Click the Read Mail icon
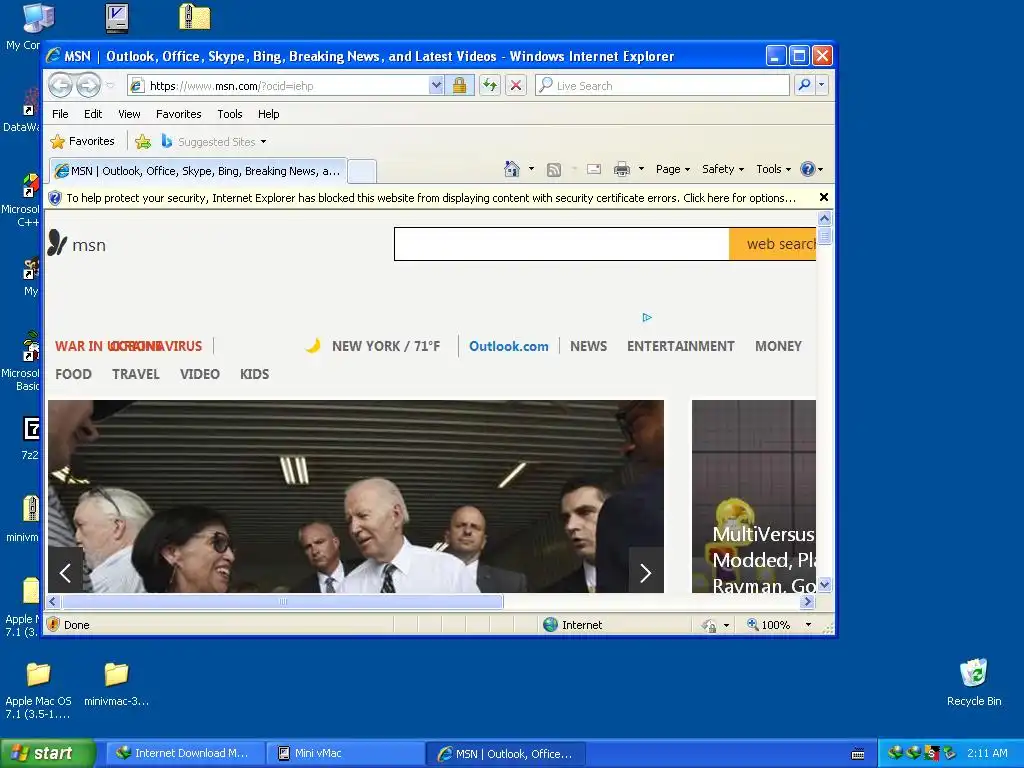1024x768 pixels. click(594, 169)
